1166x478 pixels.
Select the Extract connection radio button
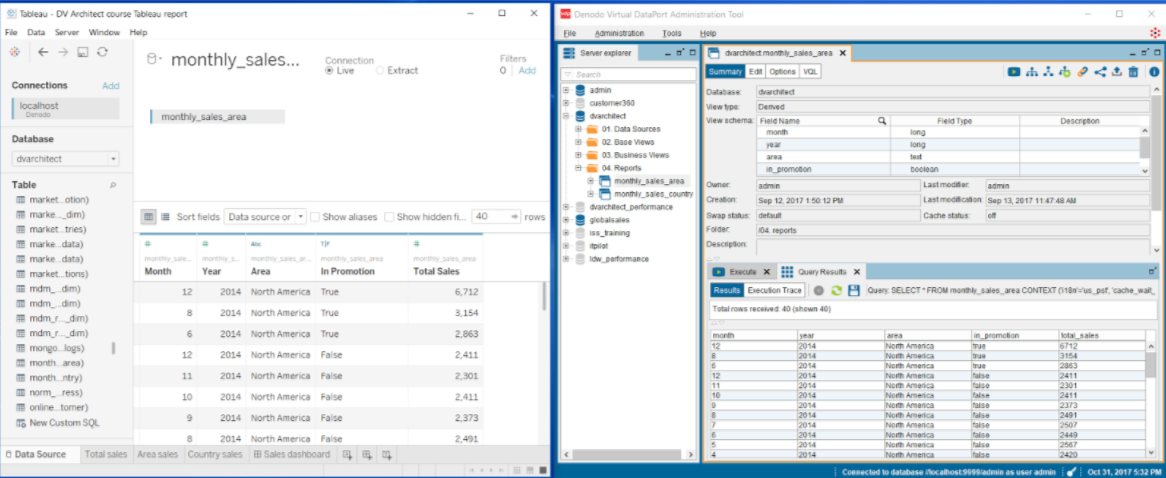point(380,71)
